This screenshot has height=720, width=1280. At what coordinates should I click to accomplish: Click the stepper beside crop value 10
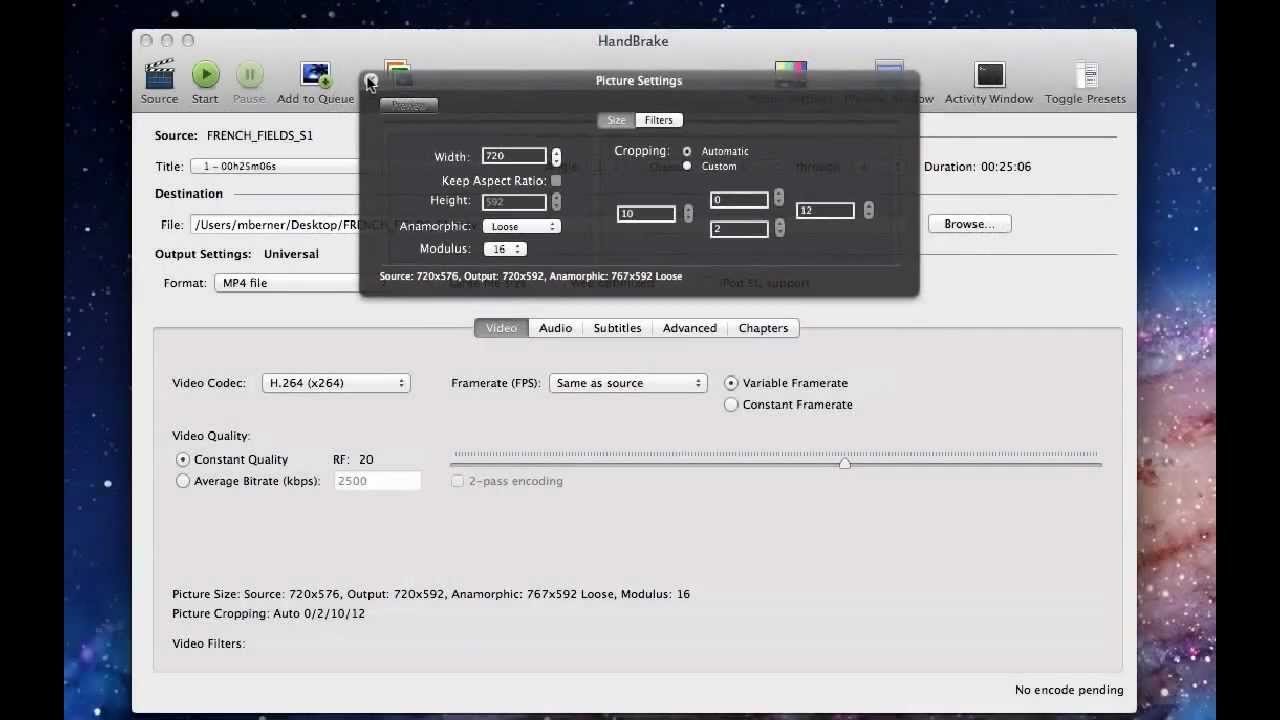[x=688, y=214]
